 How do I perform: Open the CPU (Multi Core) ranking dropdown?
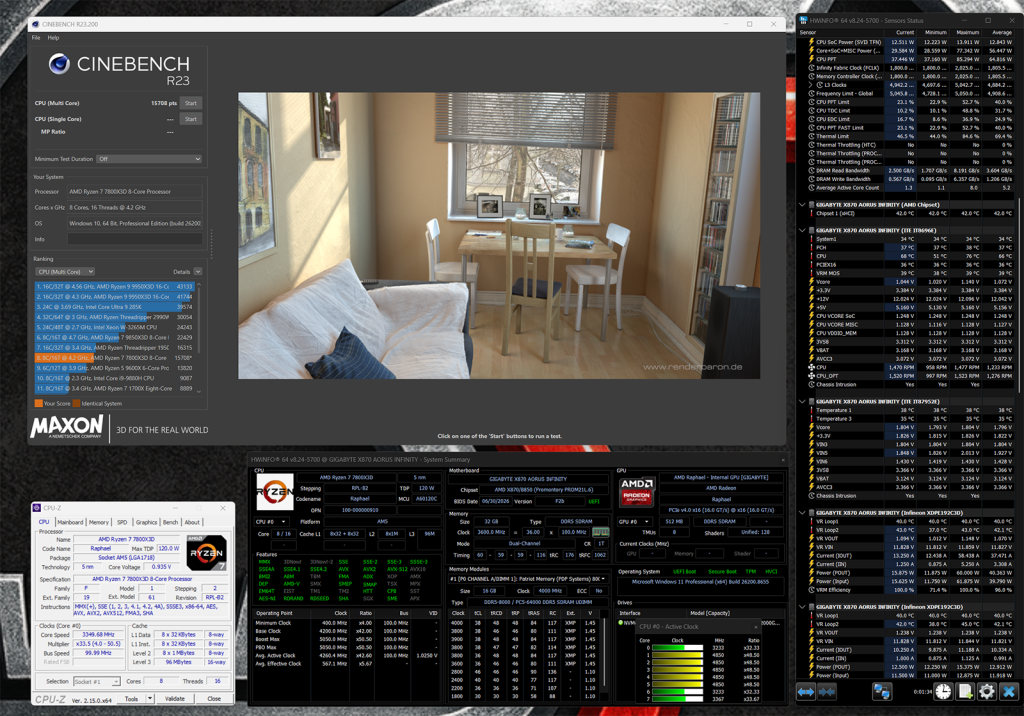[x=65, y=272]
